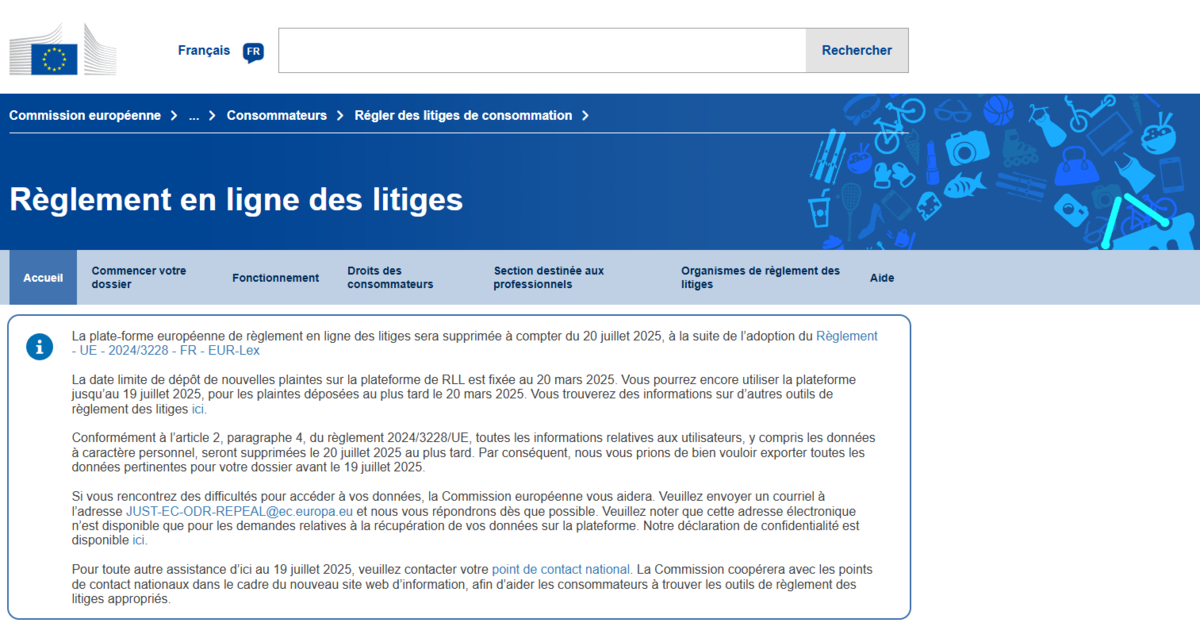This screenshot has height=642, width=1200.
Task: Email JUST-EC-ODR-REPEAL@ec.europa.eu link
Action: click(x=239, y=511)
